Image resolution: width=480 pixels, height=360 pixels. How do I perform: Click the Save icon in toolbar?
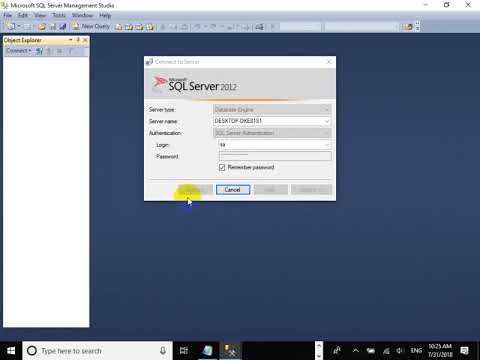click(x=53, y=27)
